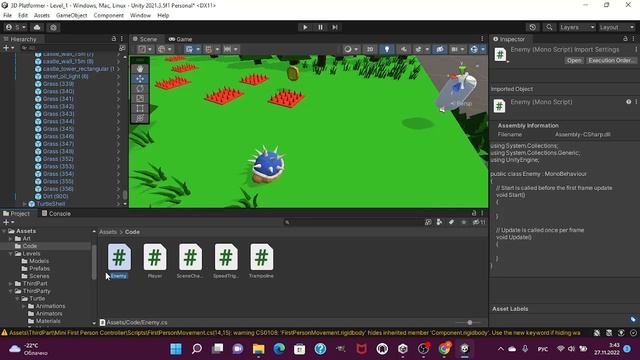The height and width of the screenshot is (360, 640).
Task: Select the Rect tool in Scene
Action: pos(140,108)
